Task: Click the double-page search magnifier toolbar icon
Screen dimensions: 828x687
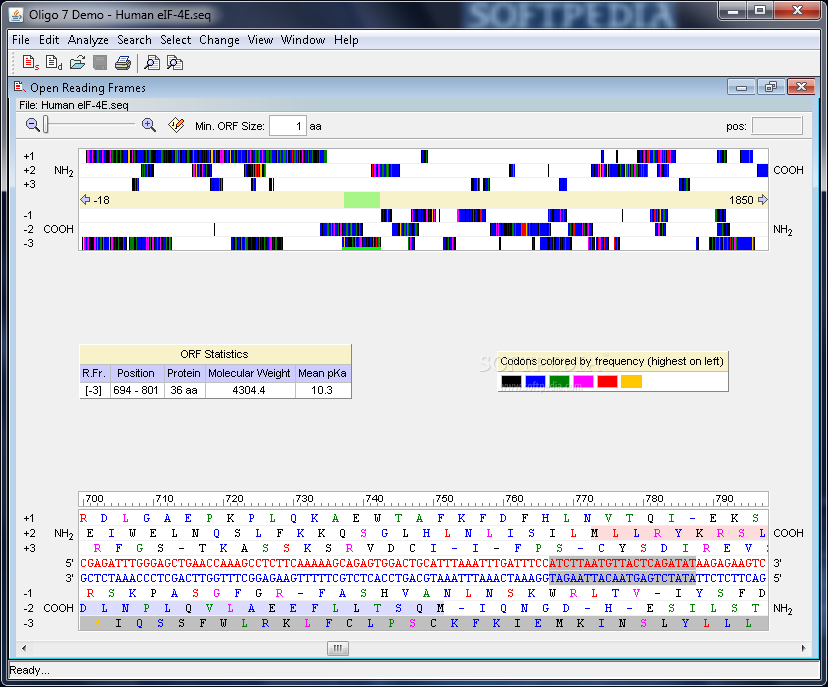Action: click(174, 63)
